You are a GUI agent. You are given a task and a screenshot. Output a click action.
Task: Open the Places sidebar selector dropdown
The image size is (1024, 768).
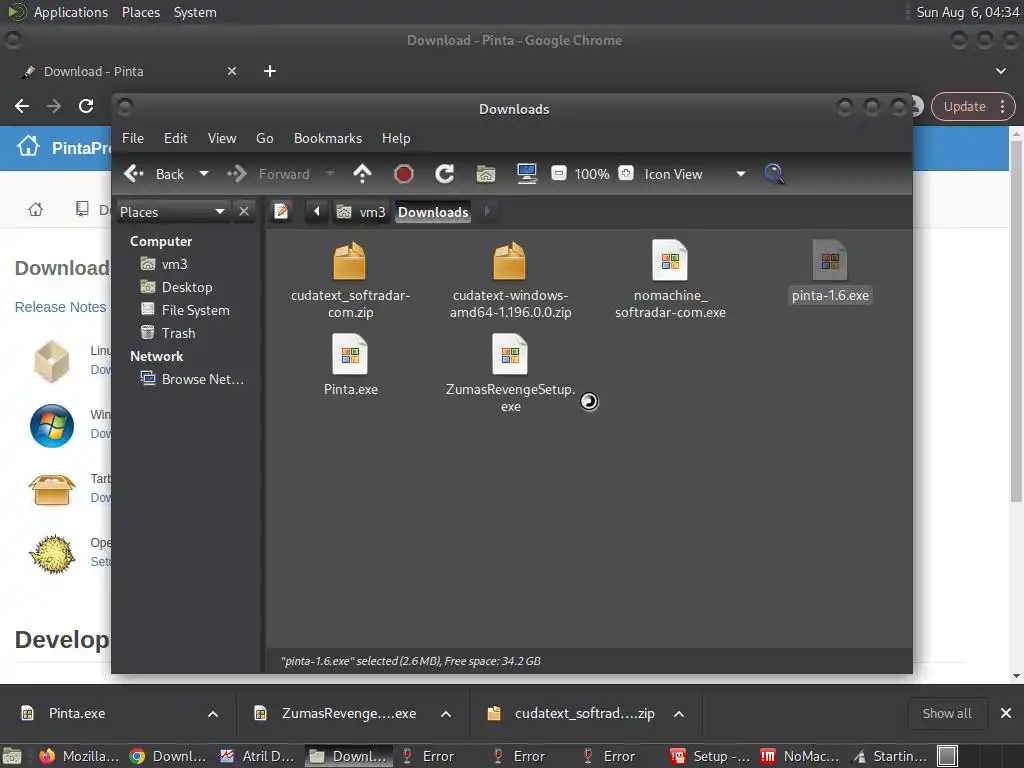(172, 212)
